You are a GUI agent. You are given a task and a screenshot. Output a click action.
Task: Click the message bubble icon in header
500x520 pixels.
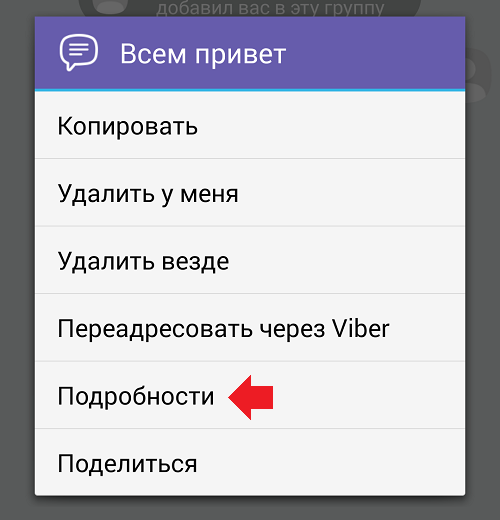click(x=79, y=52)
